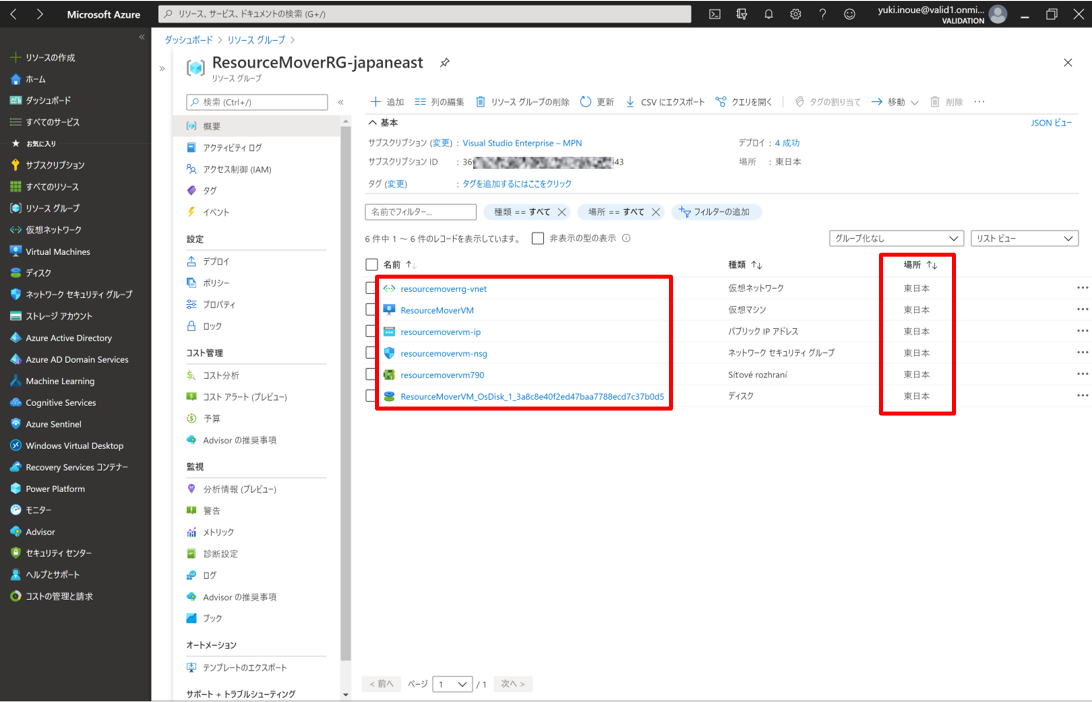Click the Power Platform sidebar icon

click(x=16, y=488)
